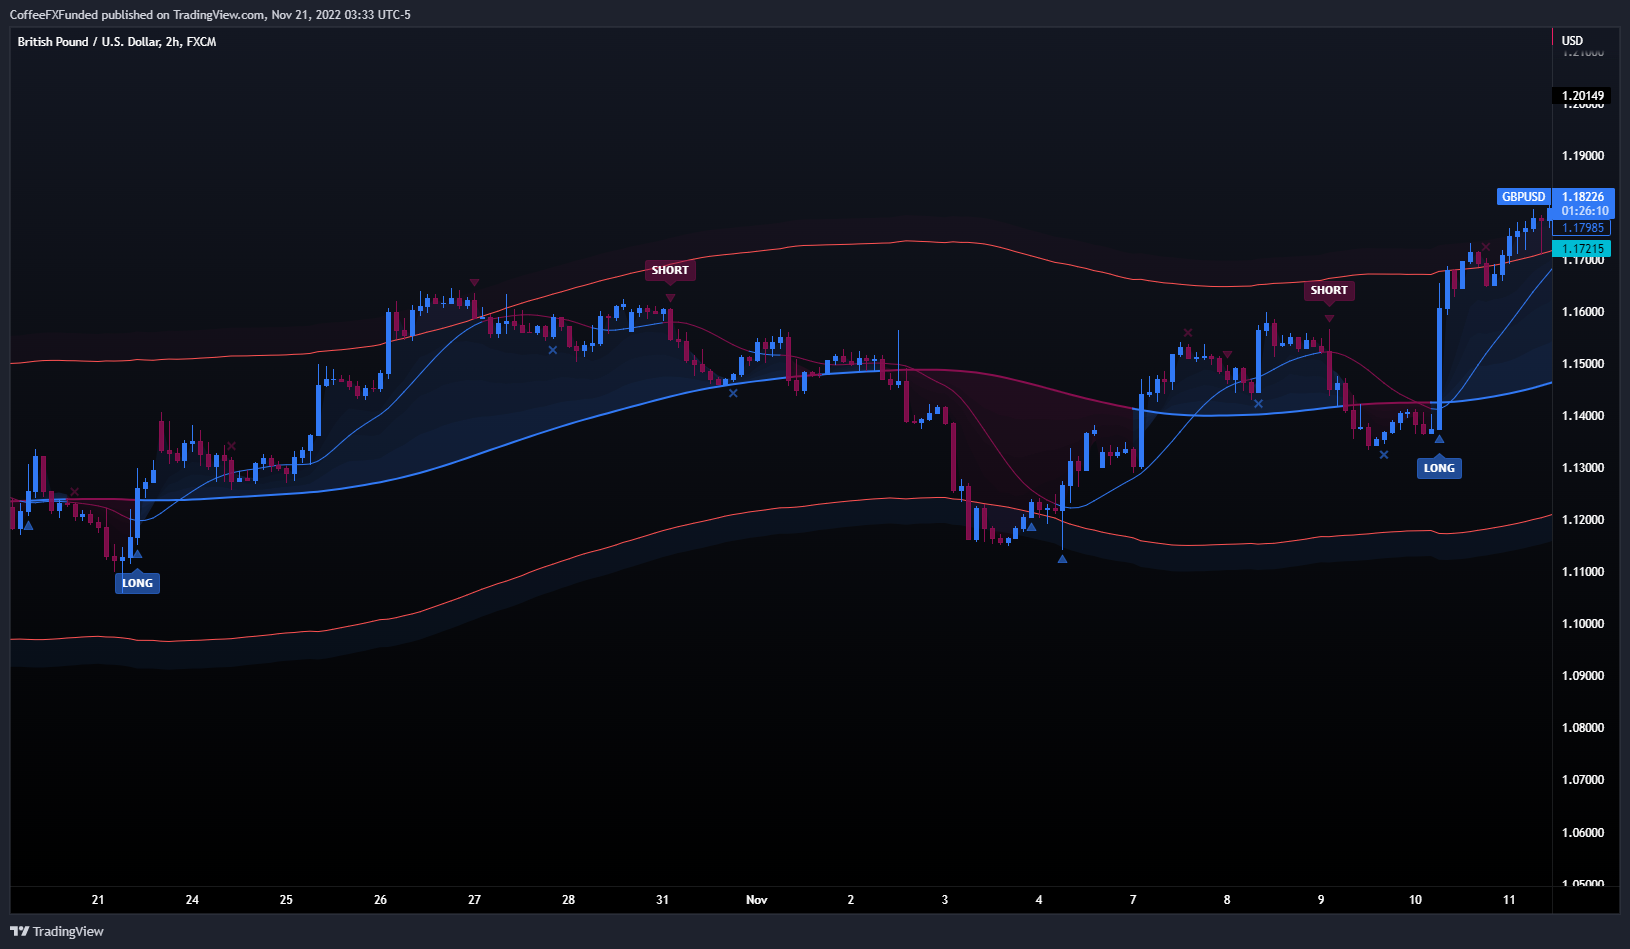Screen dimensions: 1630x949
Task: Click the USD currency label atop the price axis
Action: [x=1573, y=41]
